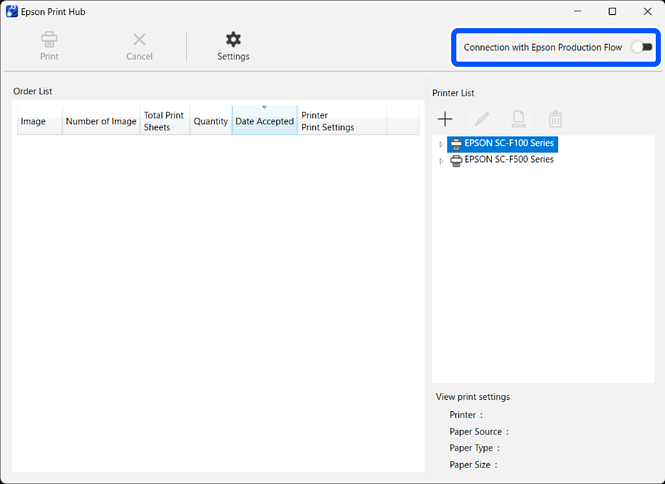Viewport: 665px width, 484px height.
Task: Click the pencil edit printer icon
Action: [x=482, y=119]
